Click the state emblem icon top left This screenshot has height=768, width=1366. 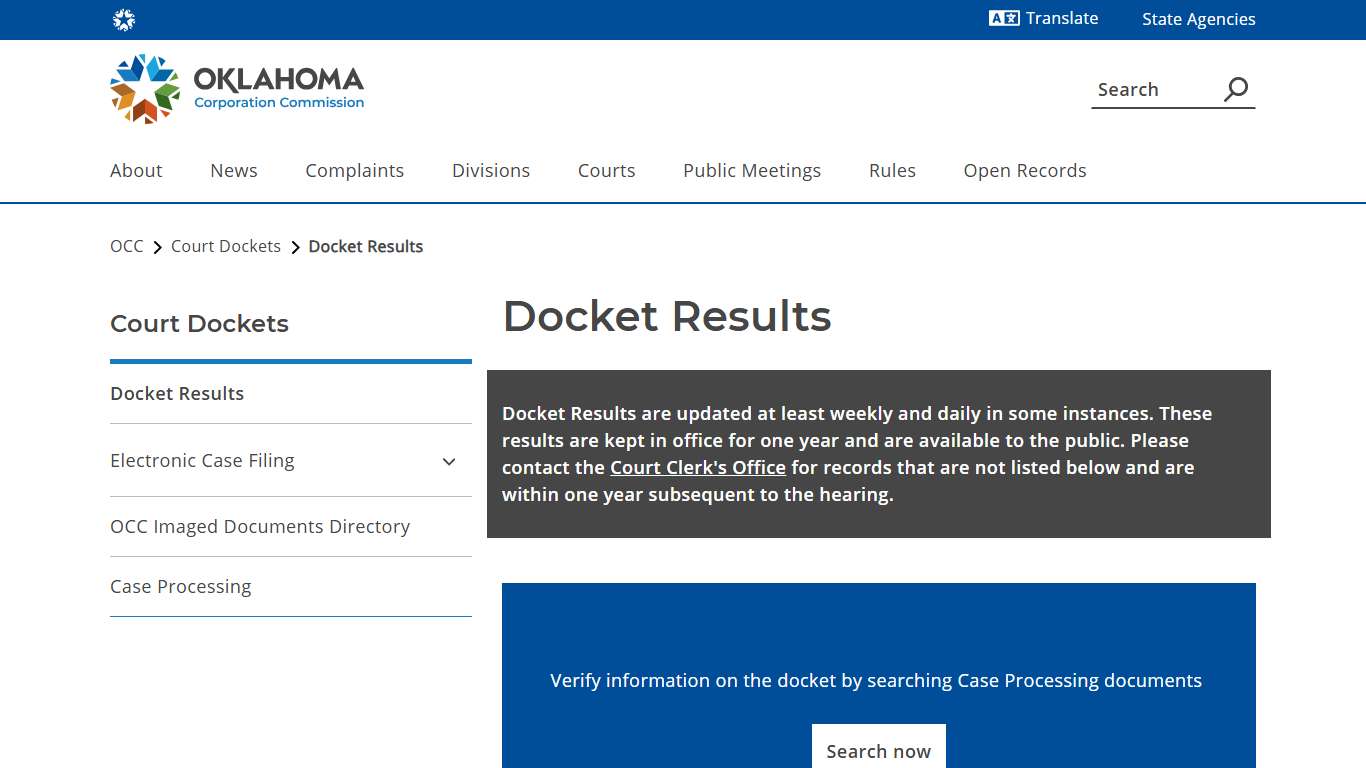124,19
